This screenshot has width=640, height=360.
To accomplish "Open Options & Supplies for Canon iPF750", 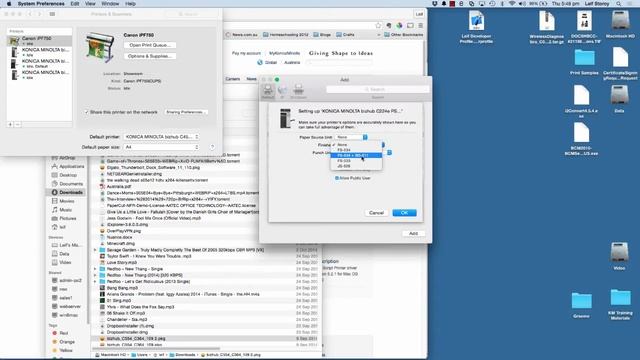I will pos(150,56).
